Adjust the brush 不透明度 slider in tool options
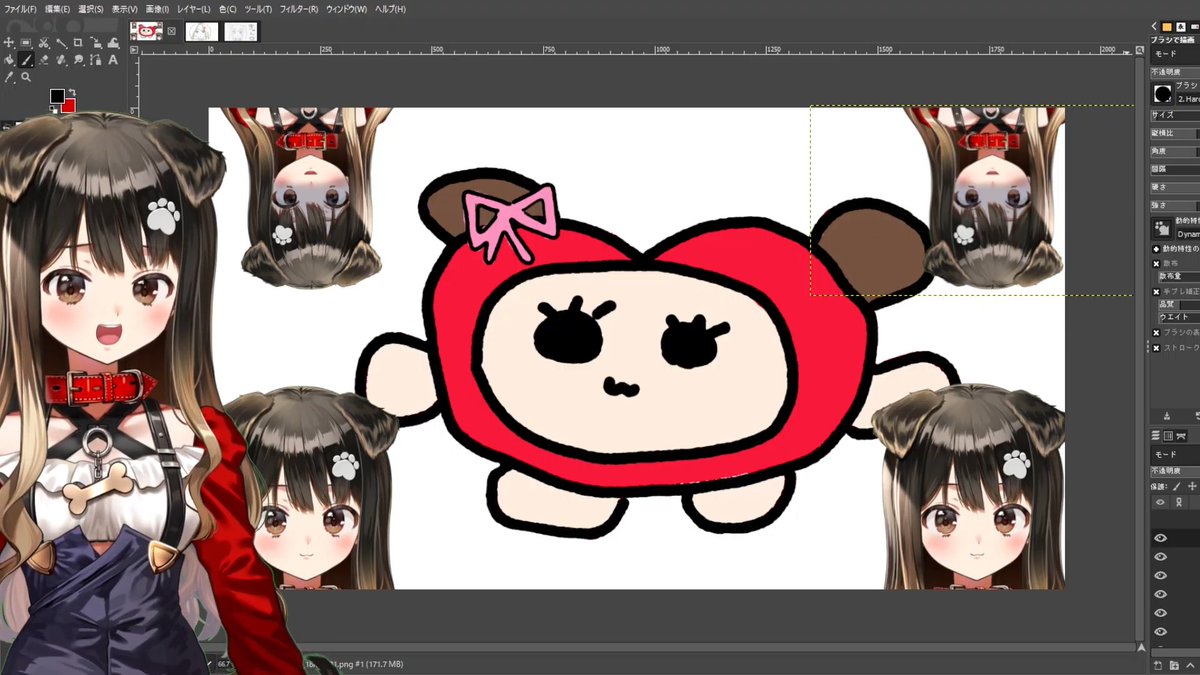 click(1176, 72)
